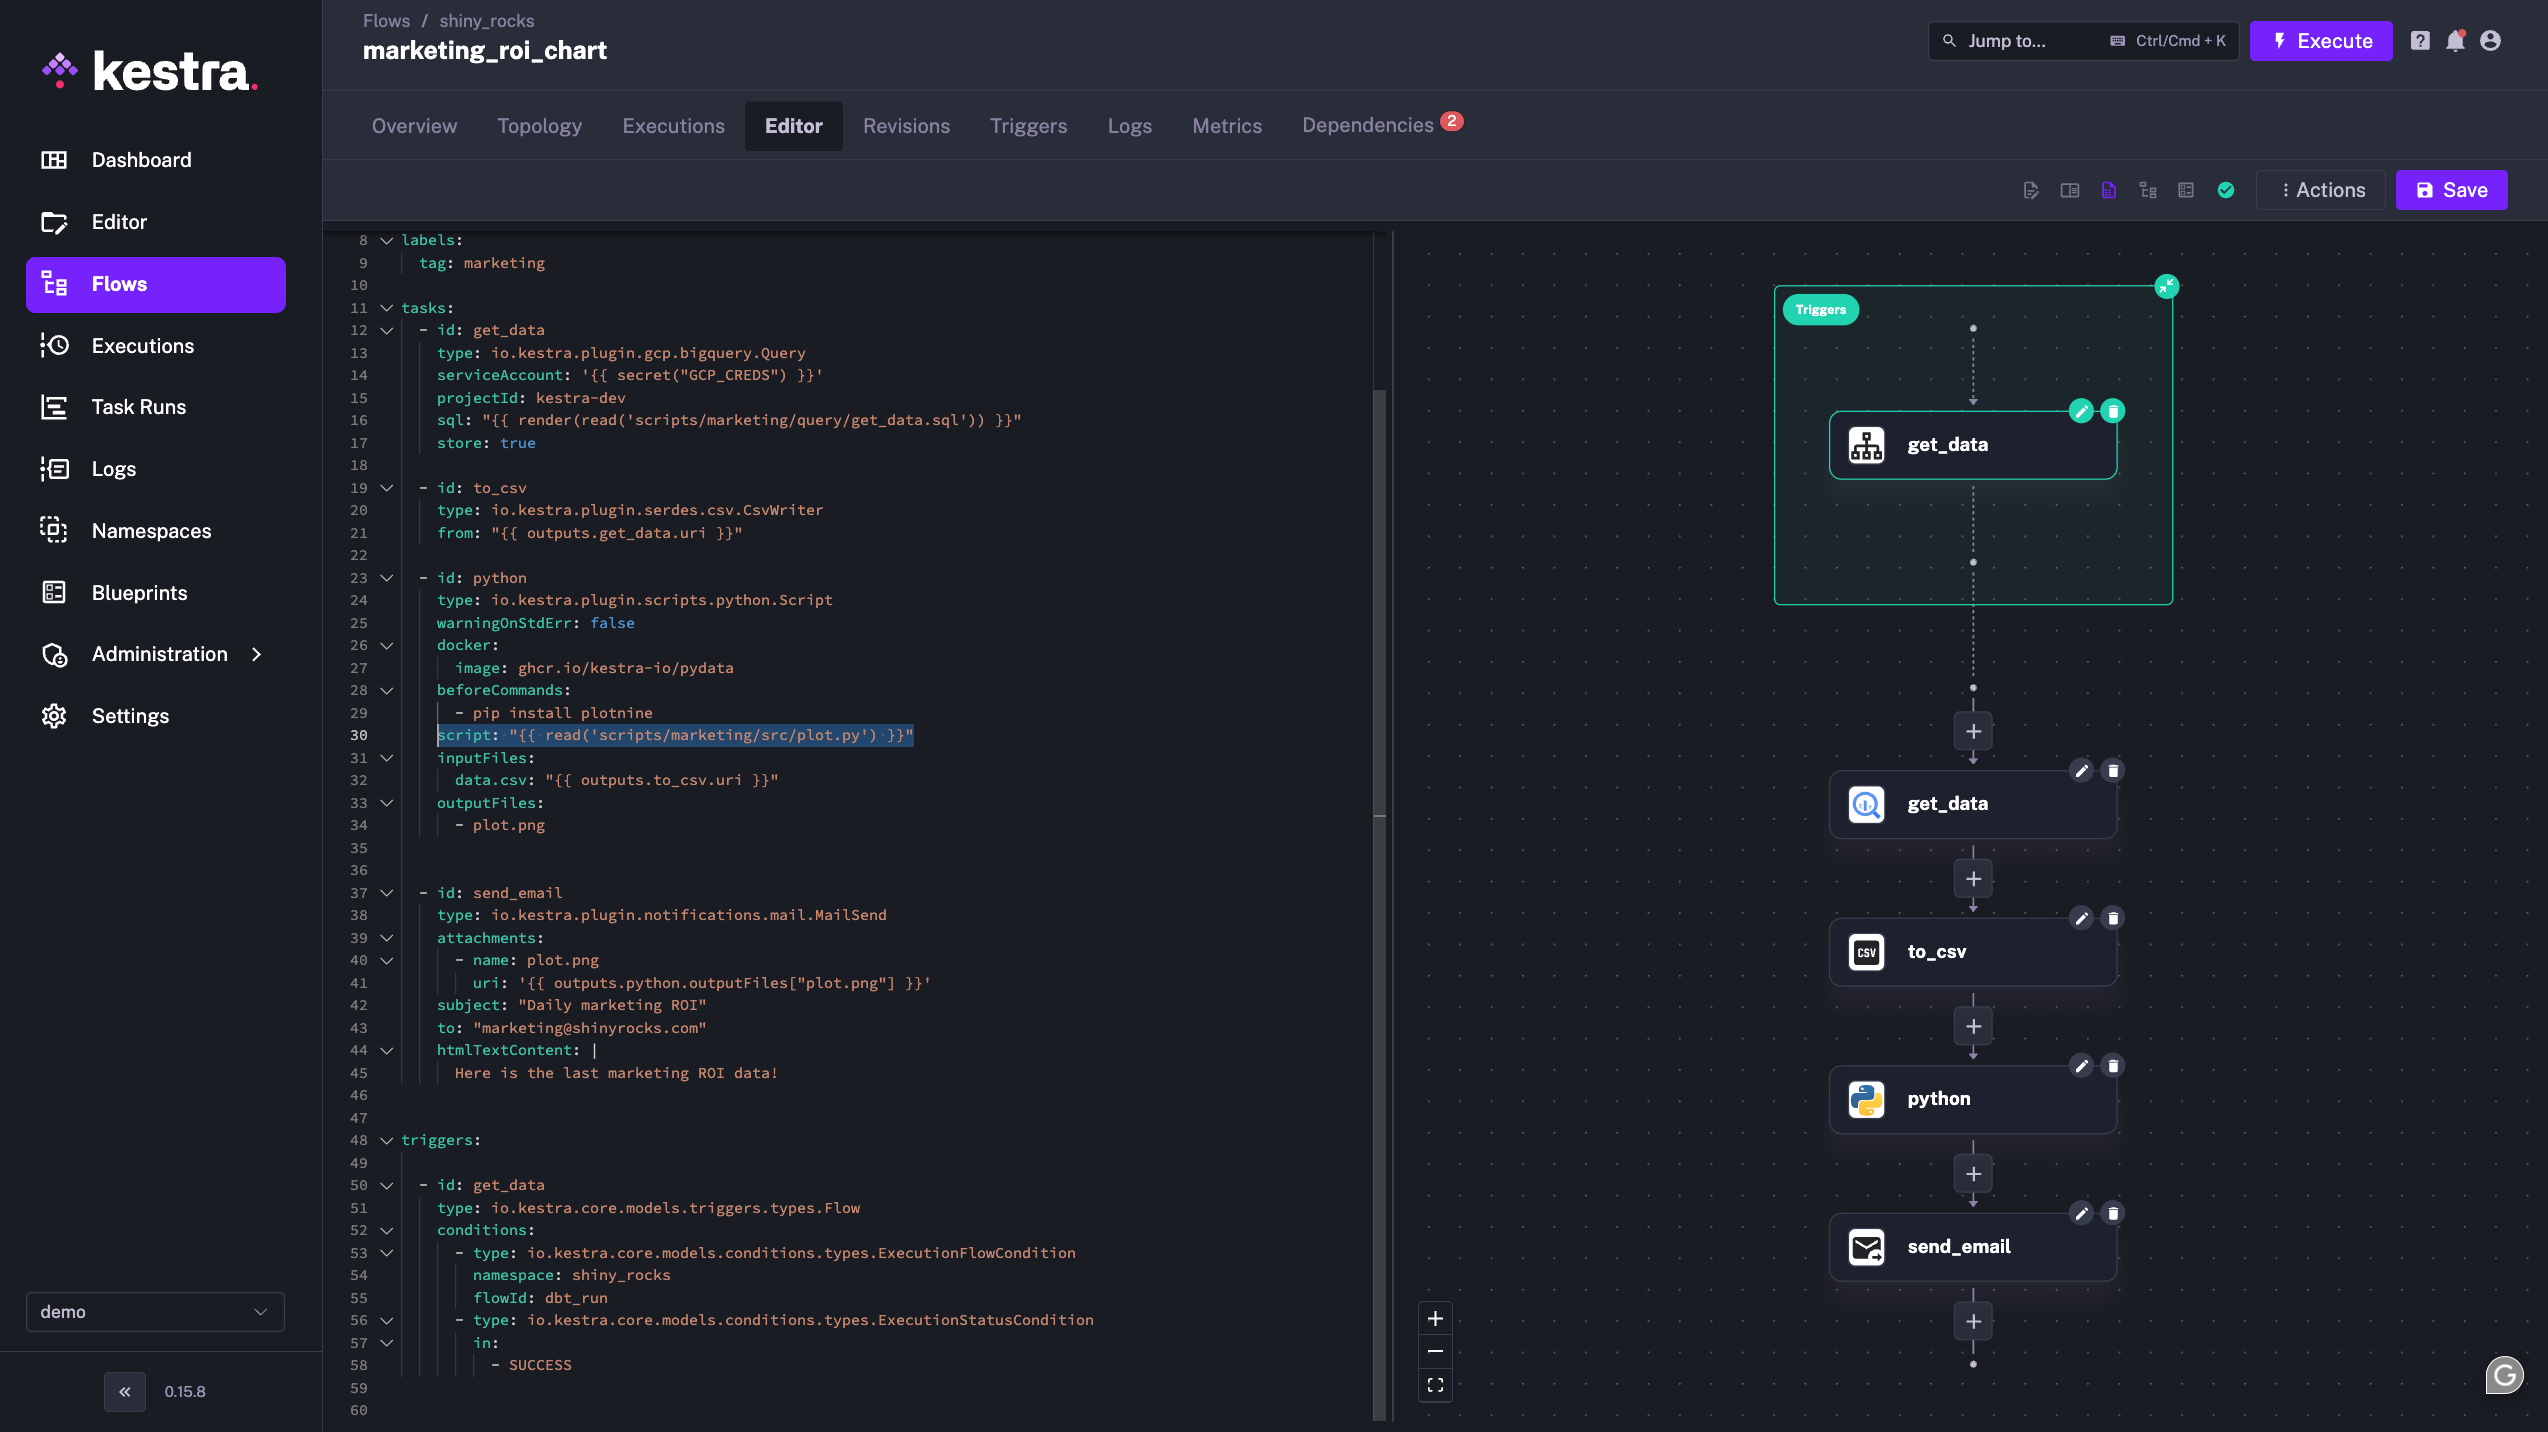Image resolution: width=2548 pixels, height=1432 pixels.
Task: Save the flow
Action: pyautogui.click(x=2451, y=190)
